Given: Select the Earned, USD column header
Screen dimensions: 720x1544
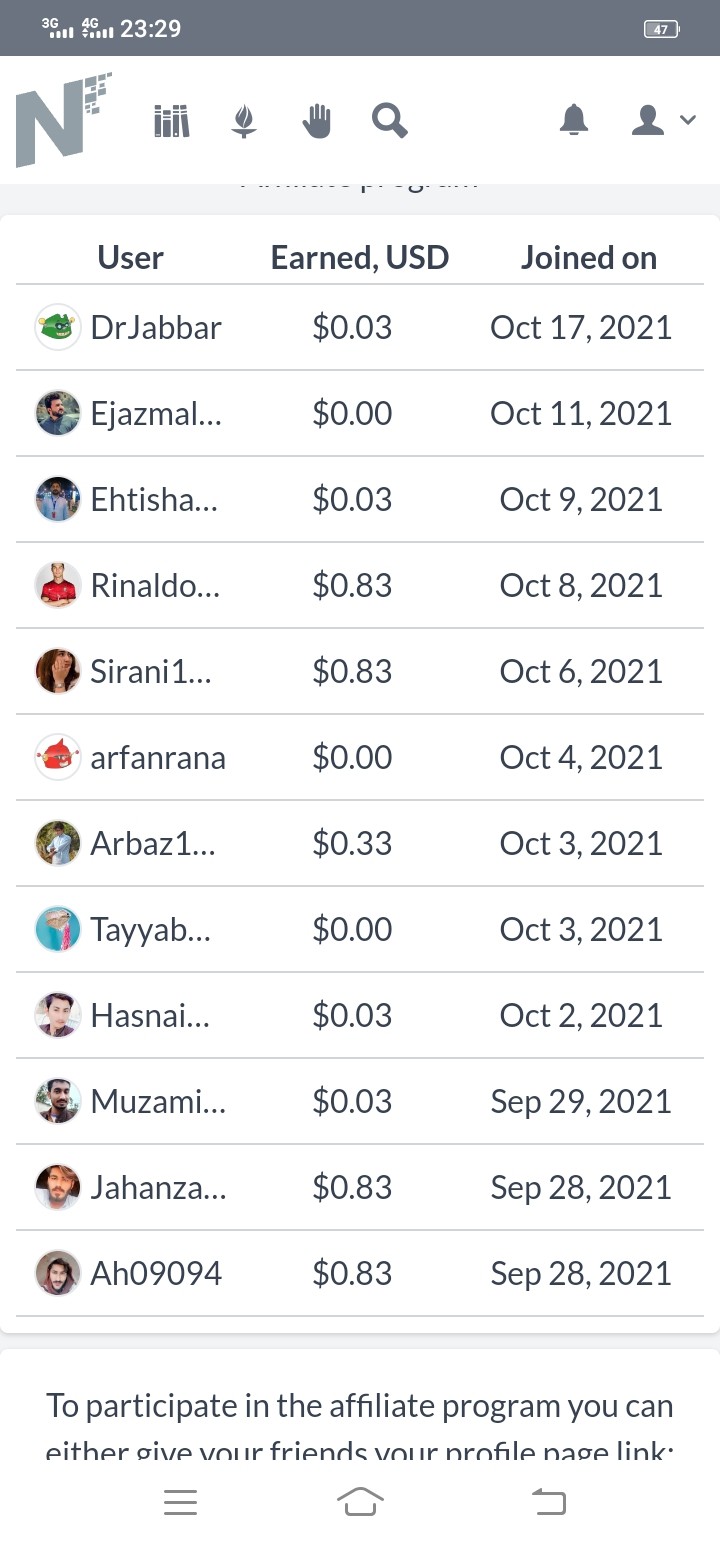Looking at the screenshot, I should point(360,258).
